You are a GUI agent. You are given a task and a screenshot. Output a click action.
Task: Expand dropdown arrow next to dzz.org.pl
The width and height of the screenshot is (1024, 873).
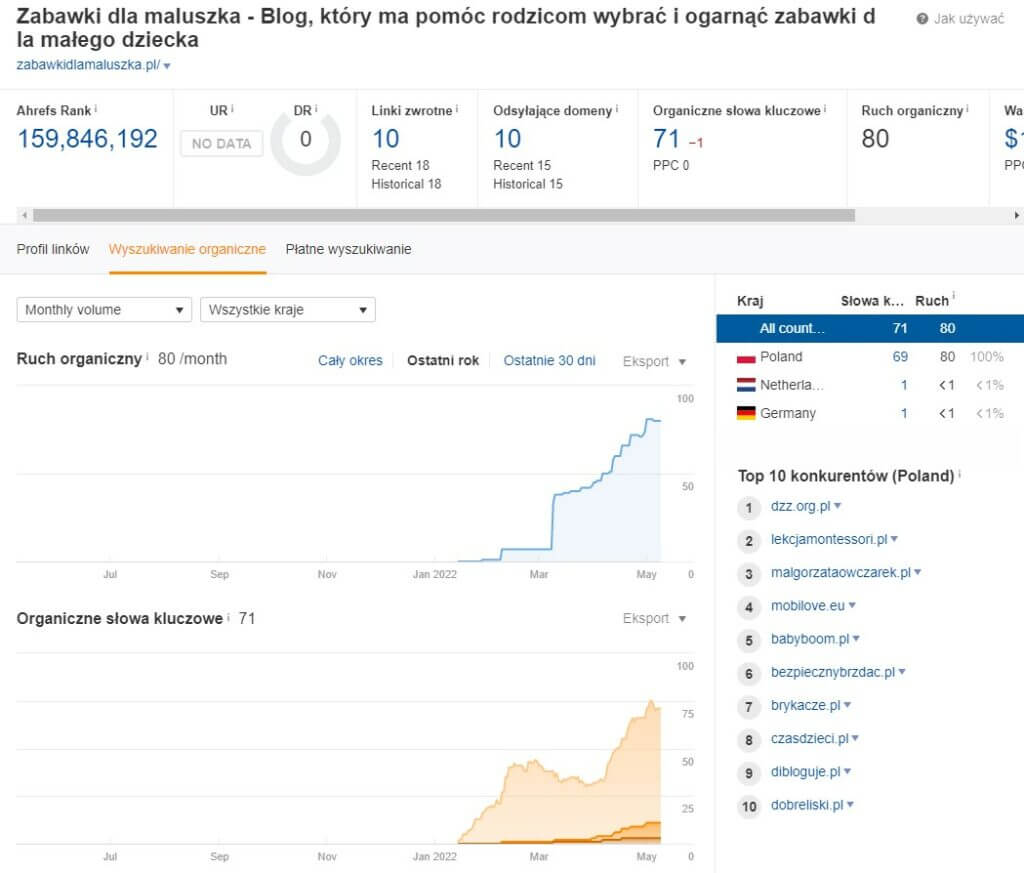coord(838,506)
